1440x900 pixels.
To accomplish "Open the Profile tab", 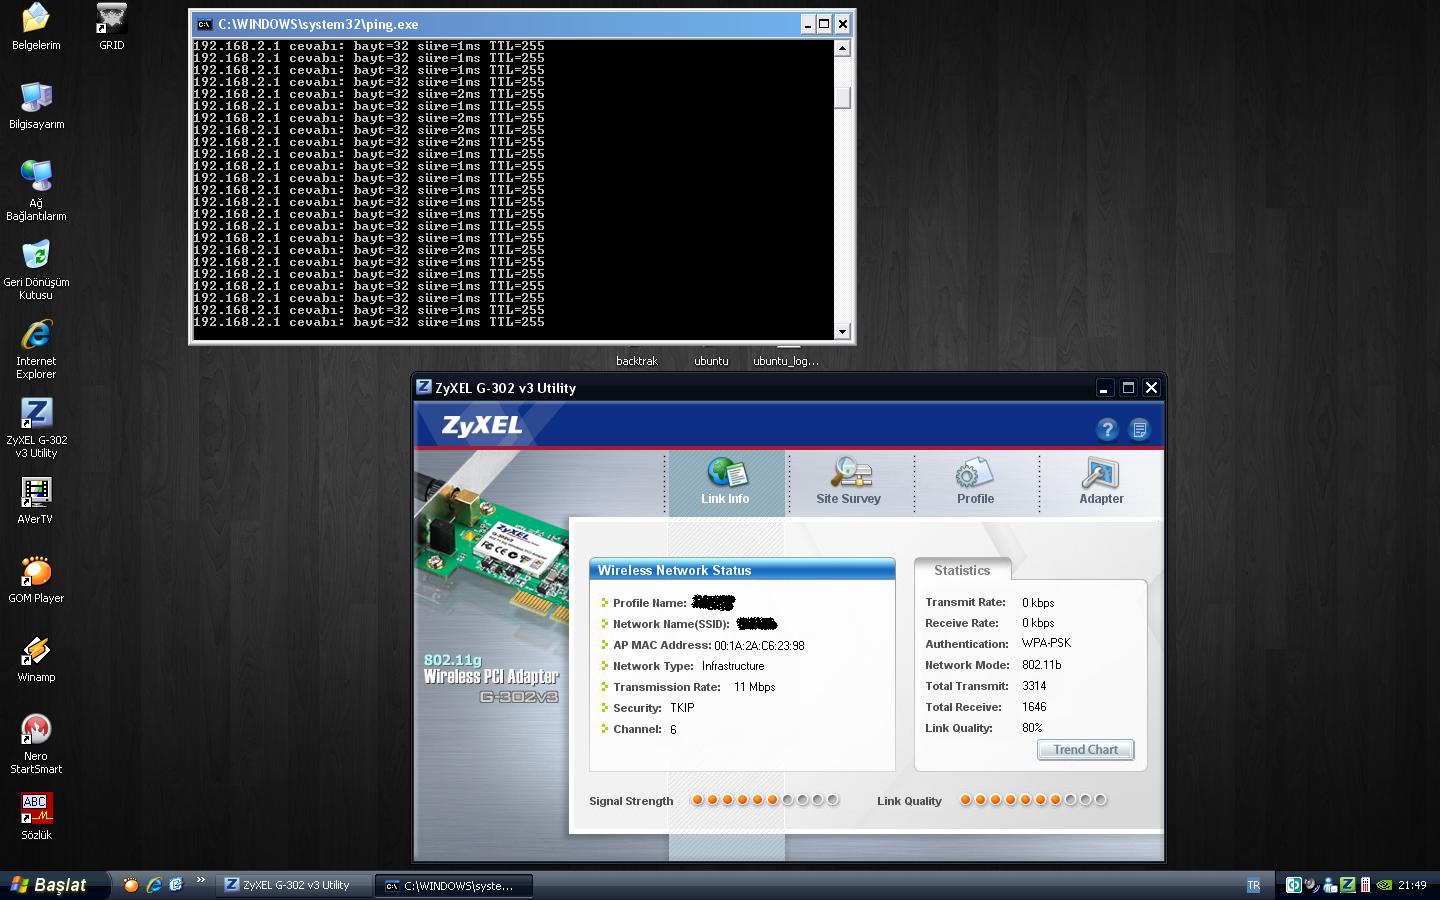I will (x=975, y=481).
